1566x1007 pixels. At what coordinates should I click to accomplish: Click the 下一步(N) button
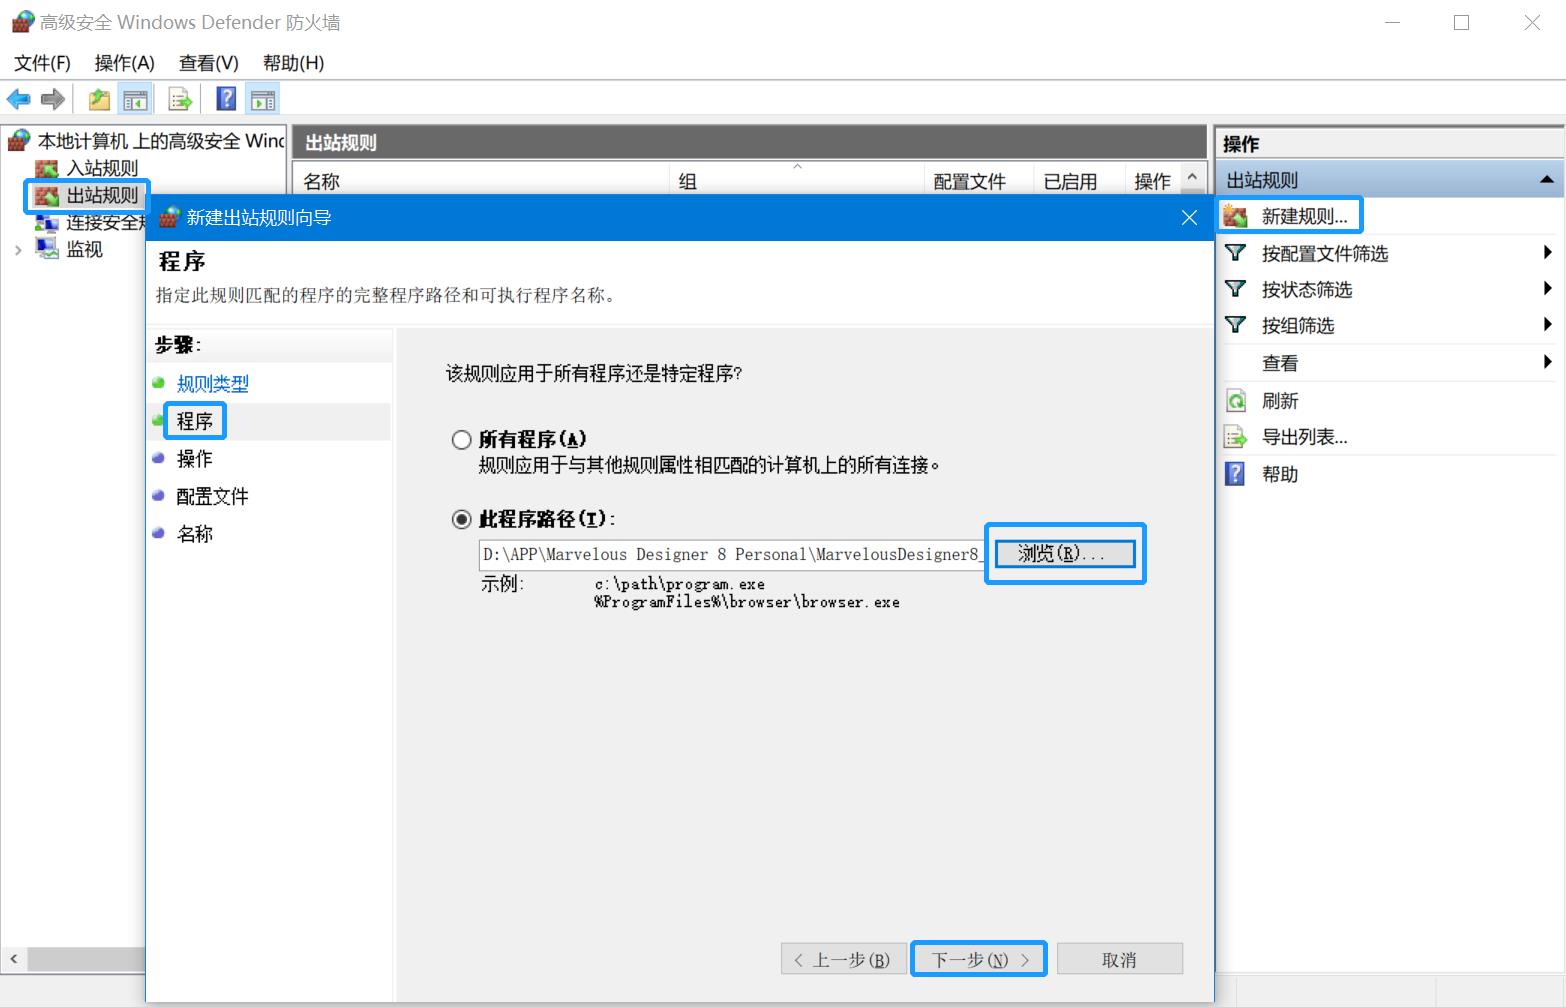pos(979,960)
